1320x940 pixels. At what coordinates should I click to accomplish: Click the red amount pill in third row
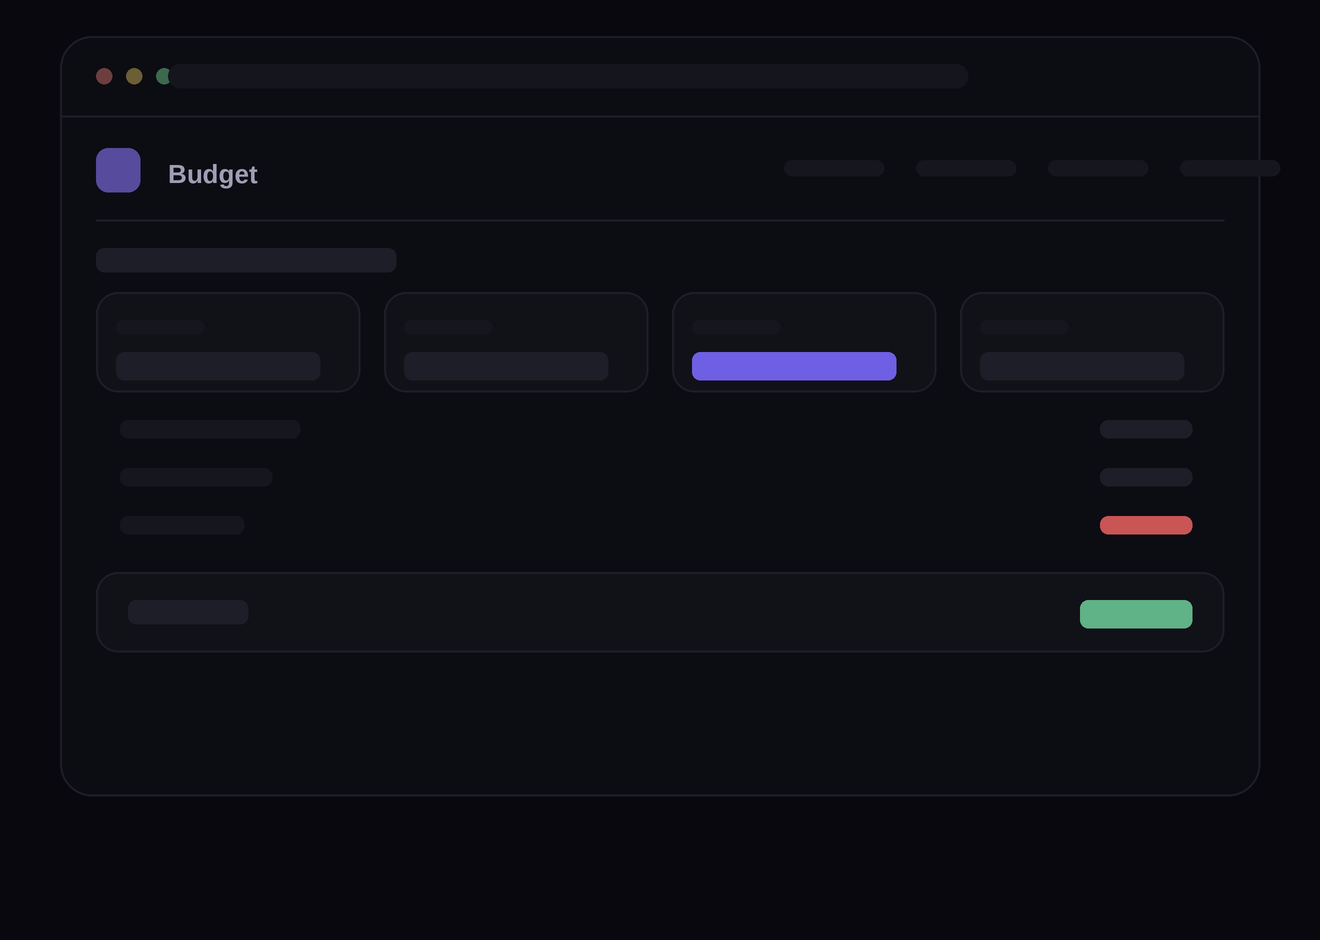(1146, 525)
